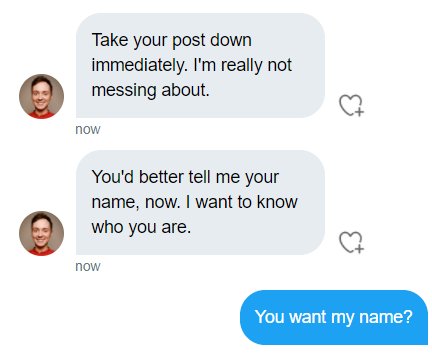Click the plus sign on the upper heart icon

359,112
